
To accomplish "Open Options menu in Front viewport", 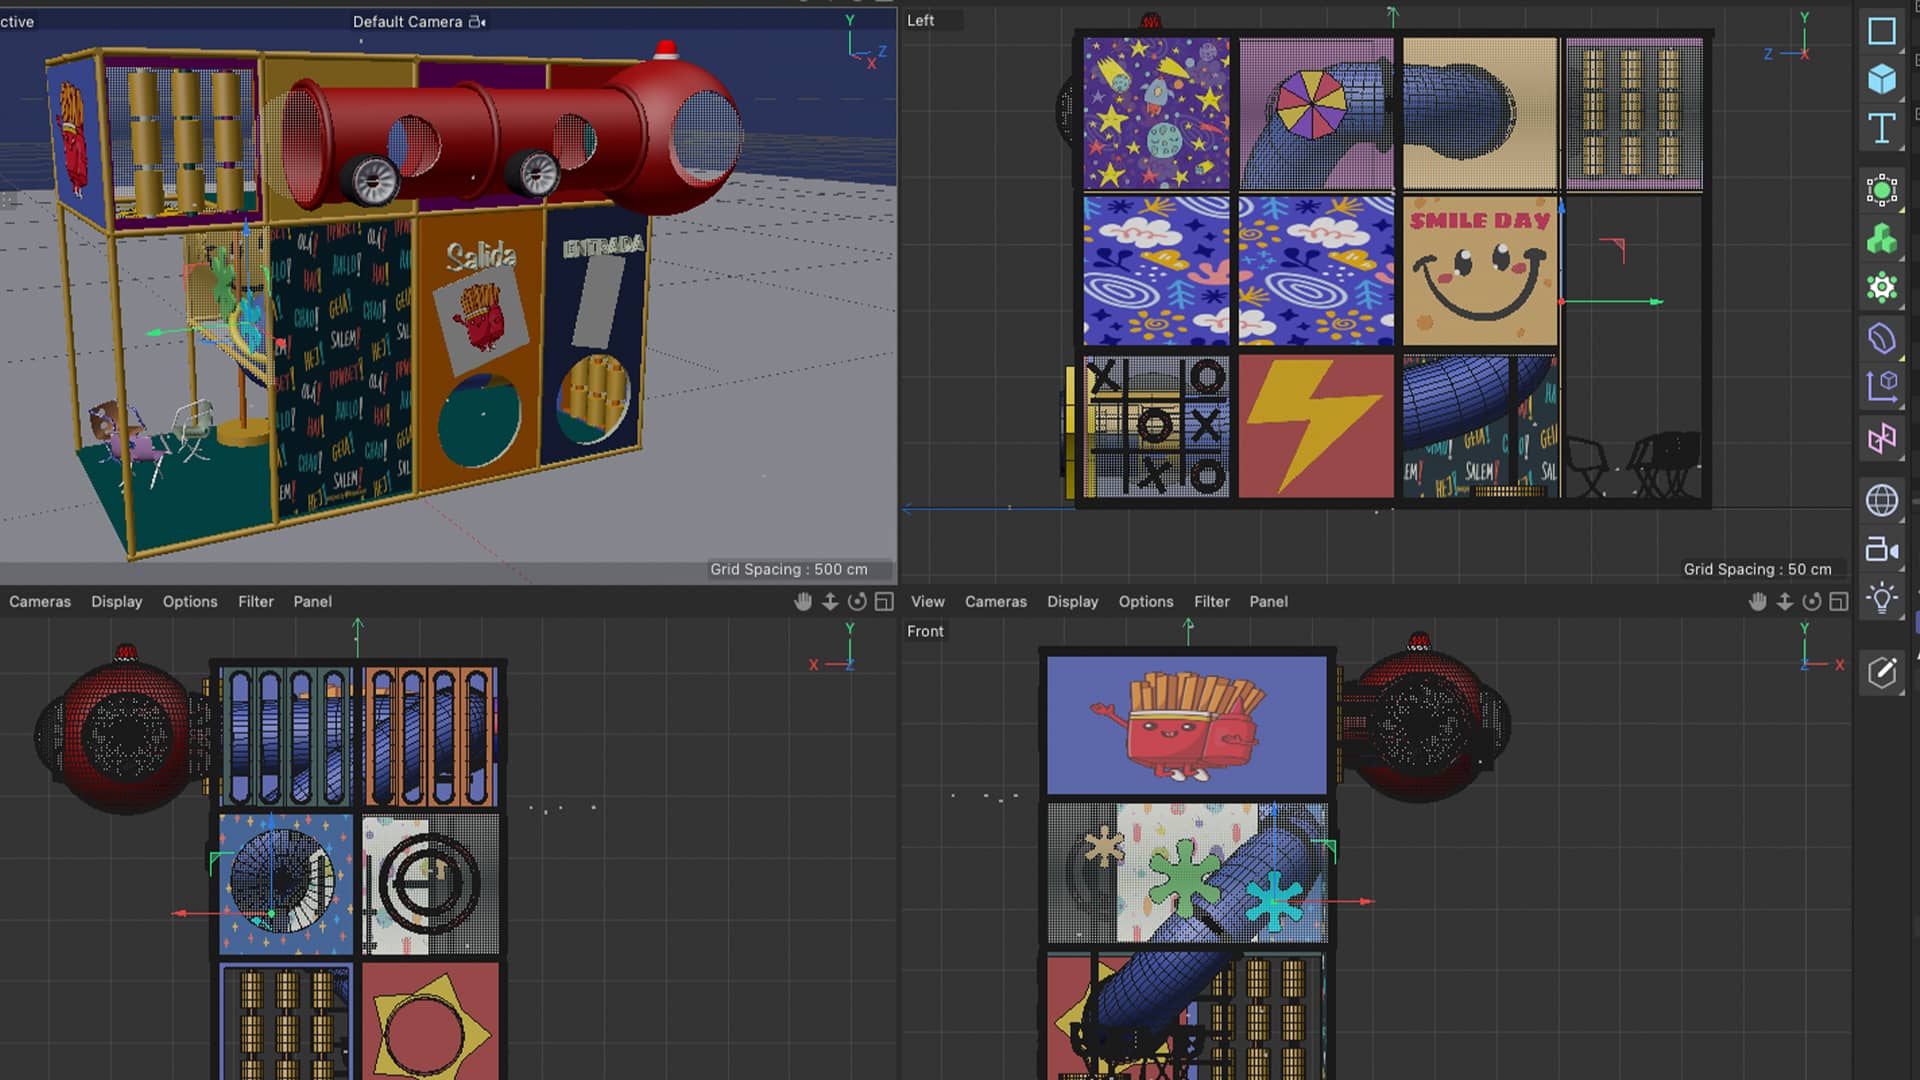I will point(1146,601).
